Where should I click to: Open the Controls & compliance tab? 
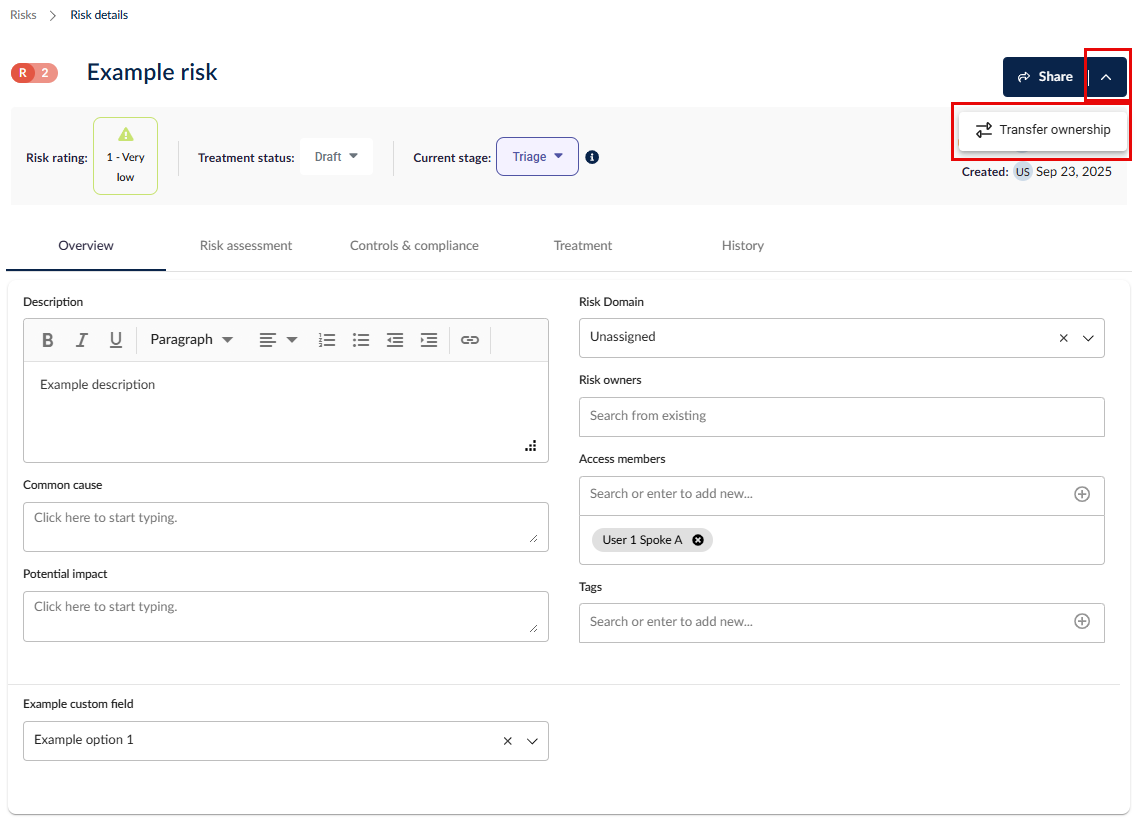pyautogui.click(x=414, y=245)
